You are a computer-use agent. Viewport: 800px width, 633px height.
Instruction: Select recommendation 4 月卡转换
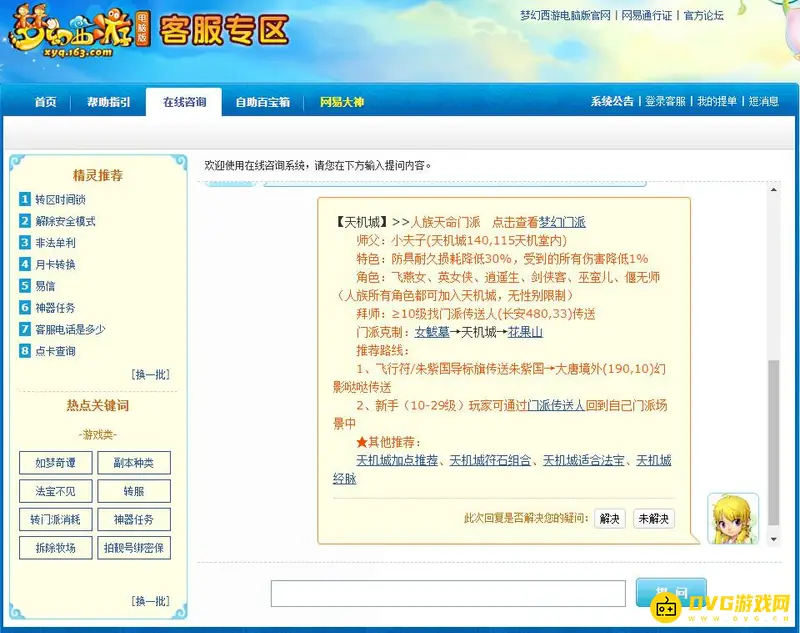[55, 264]
